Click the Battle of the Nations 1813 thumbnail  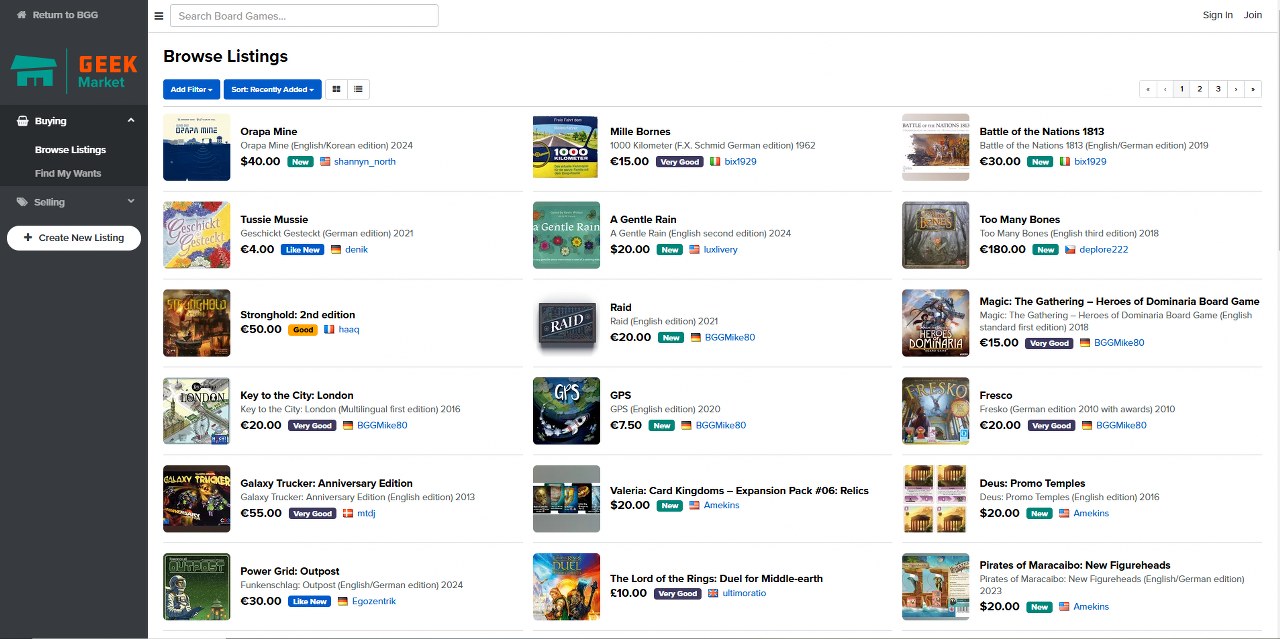coord(935,147)
